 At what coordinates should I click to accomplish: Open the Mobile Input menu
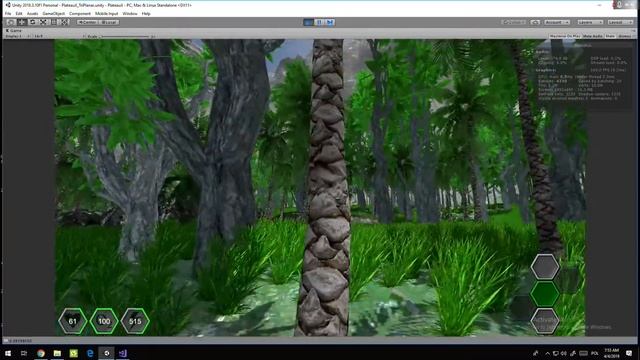107,13
